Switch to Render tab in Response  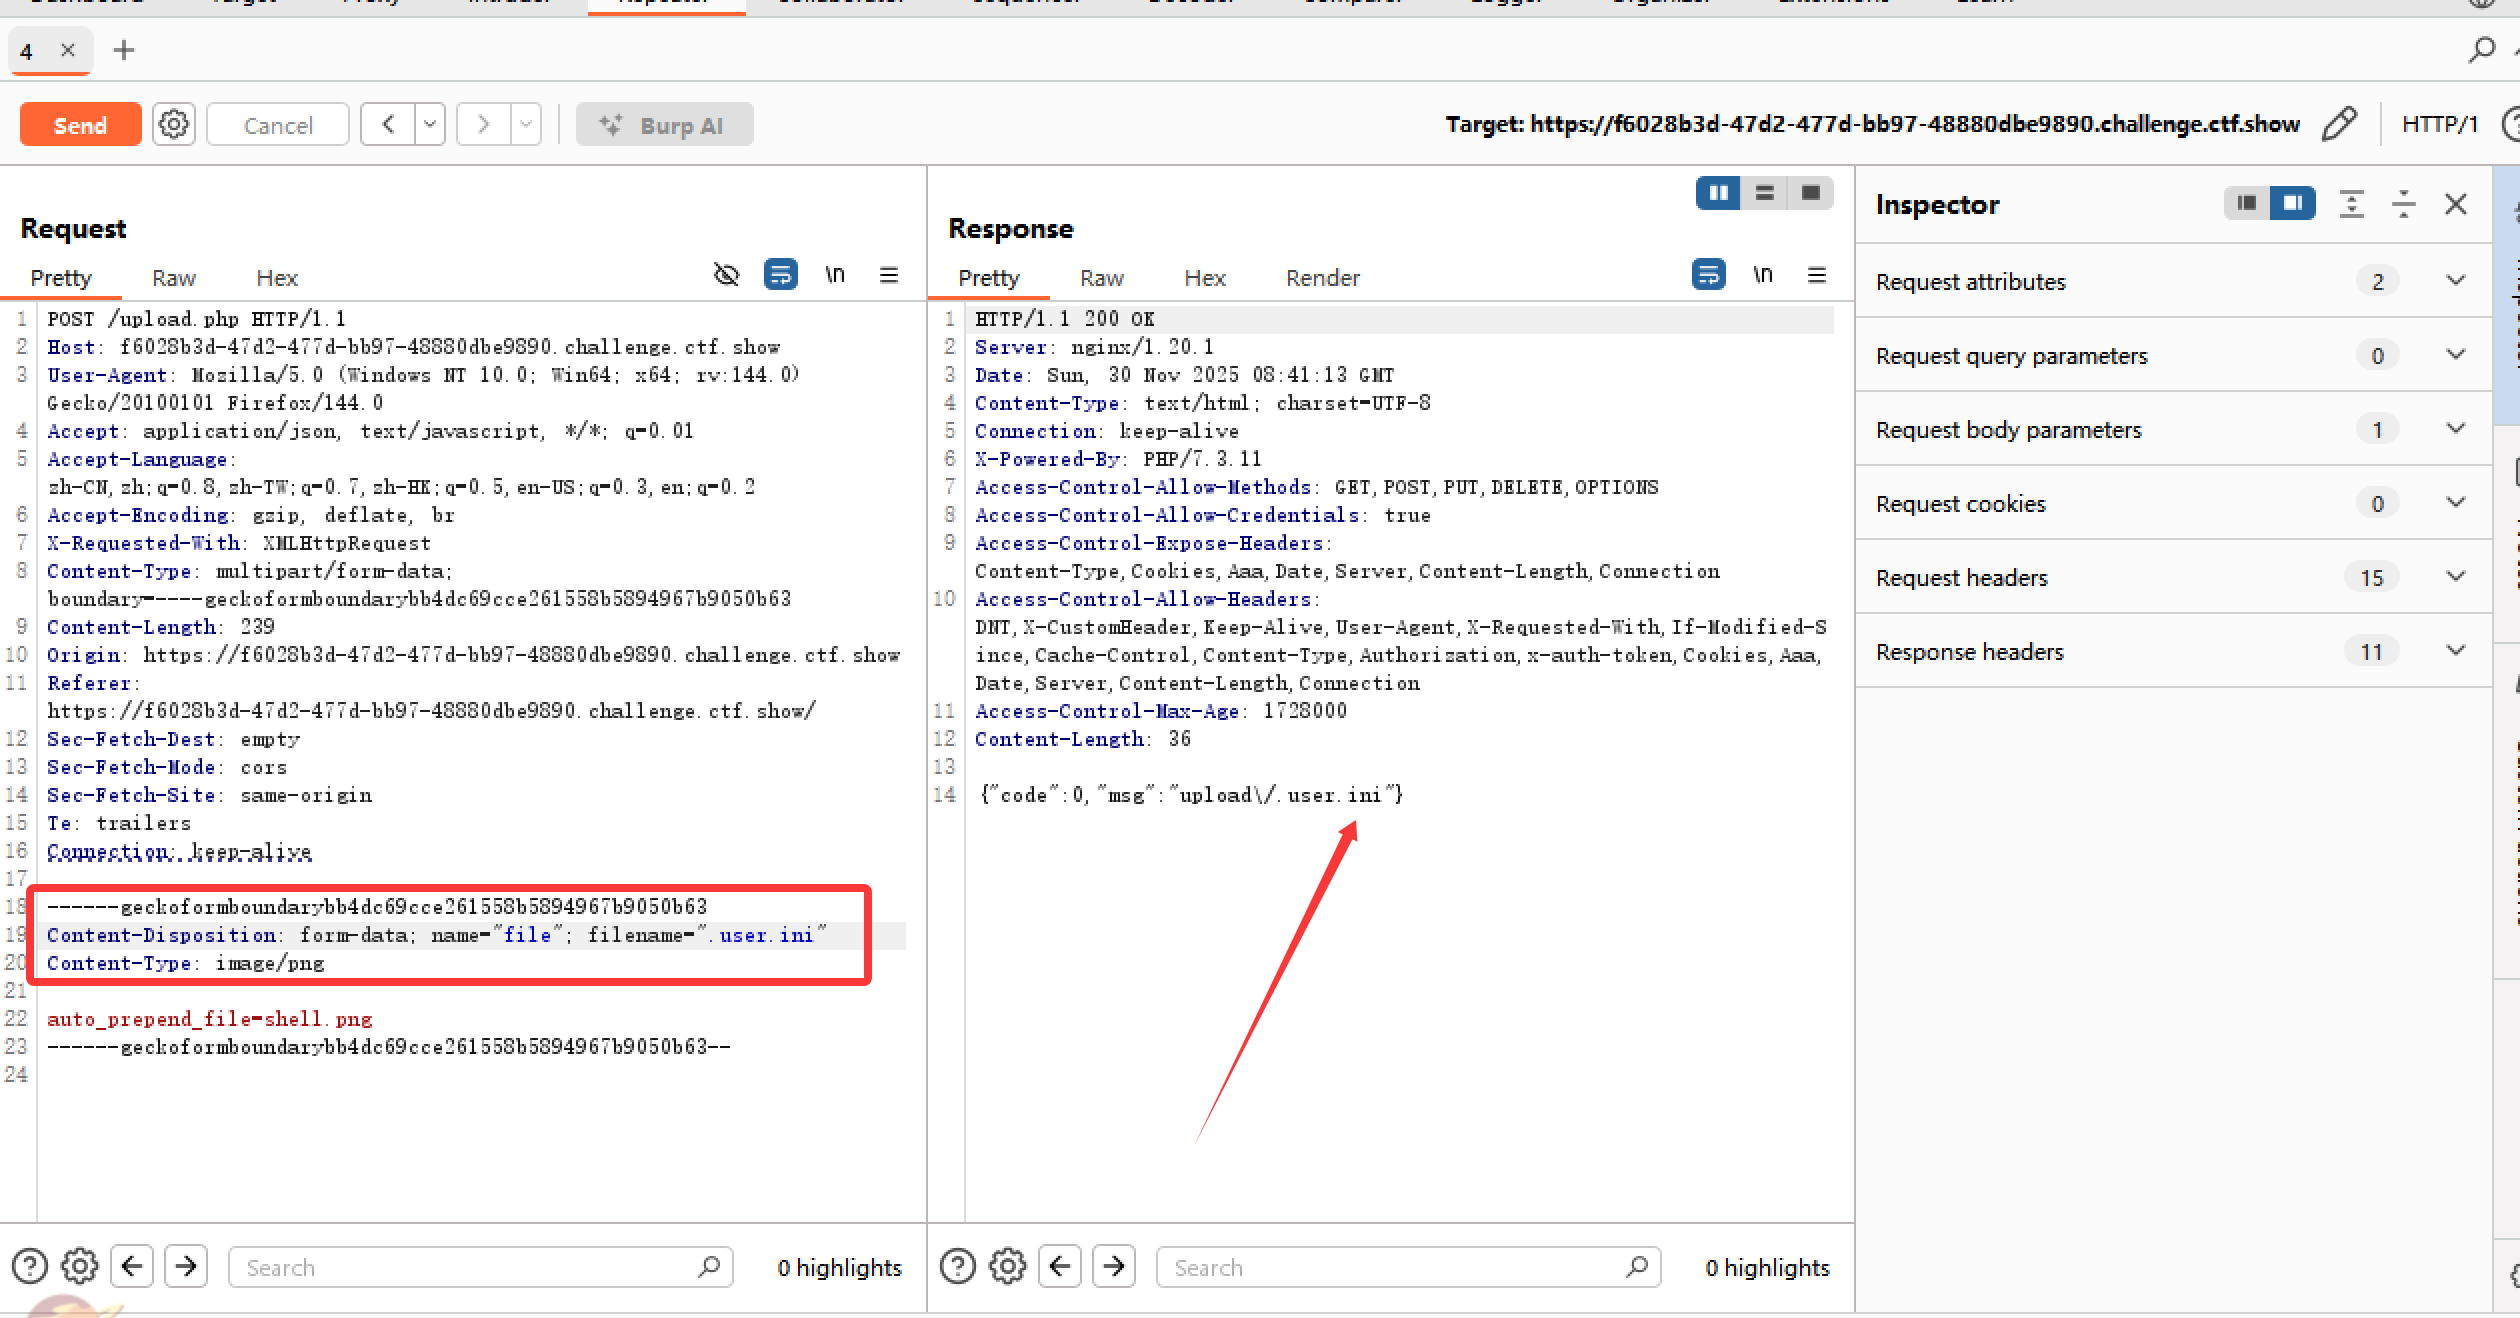click(1322, 278)
